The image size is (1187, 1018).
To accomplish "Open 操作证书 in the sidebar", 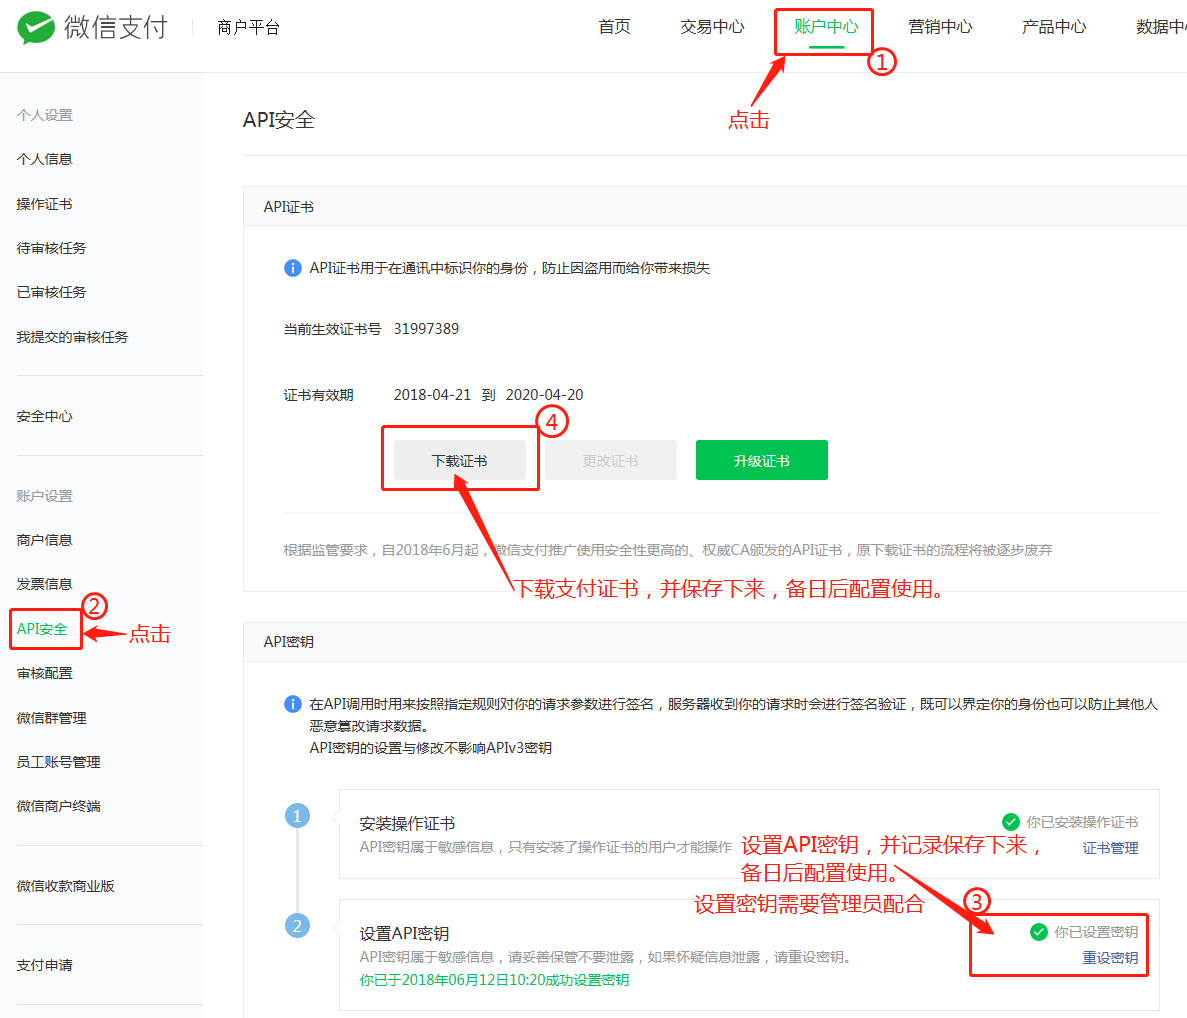I will (45, 204).
